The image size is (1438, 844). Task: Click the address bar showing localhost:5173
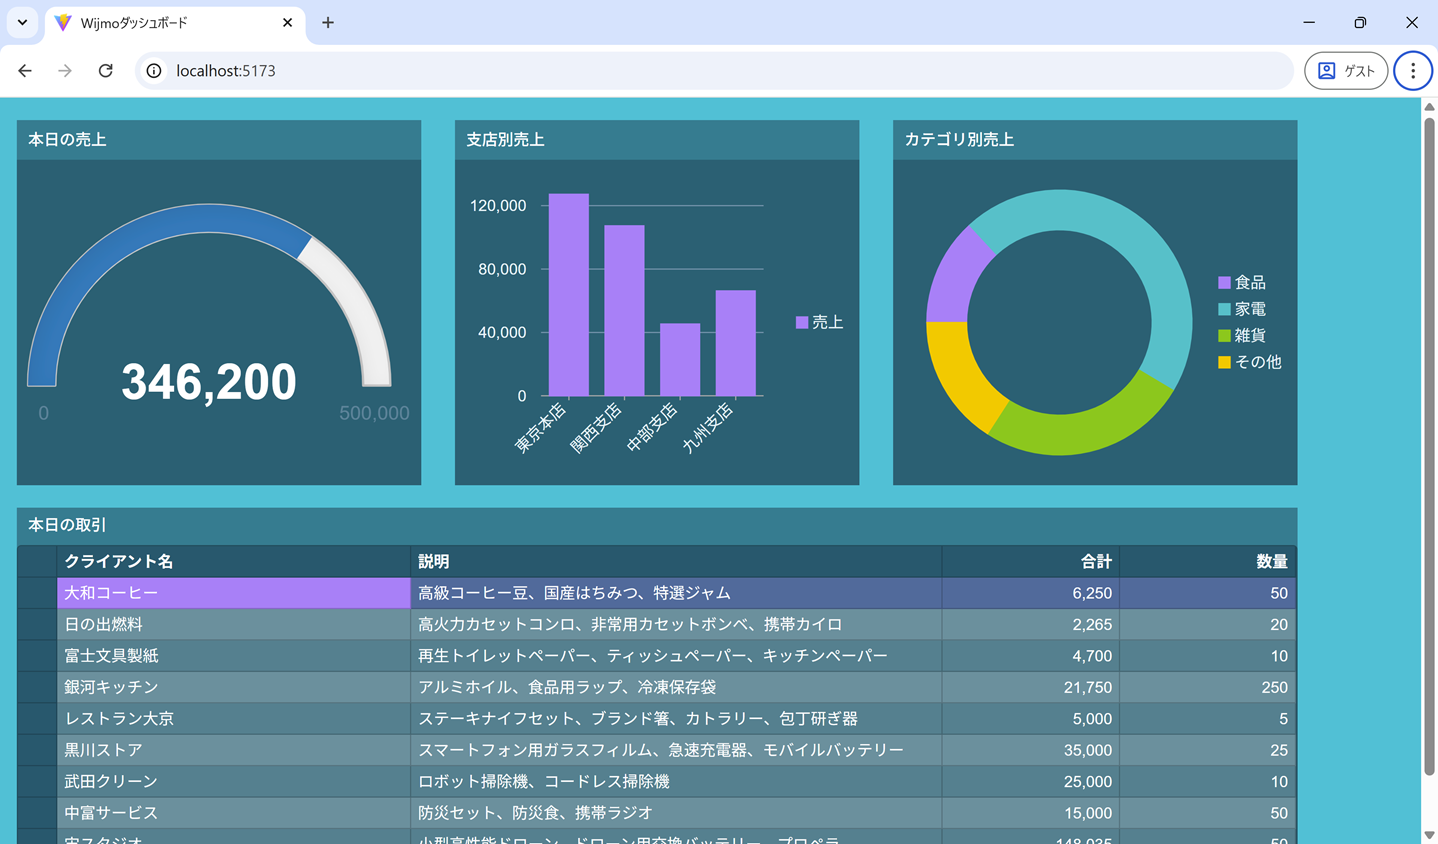[700, 71]
